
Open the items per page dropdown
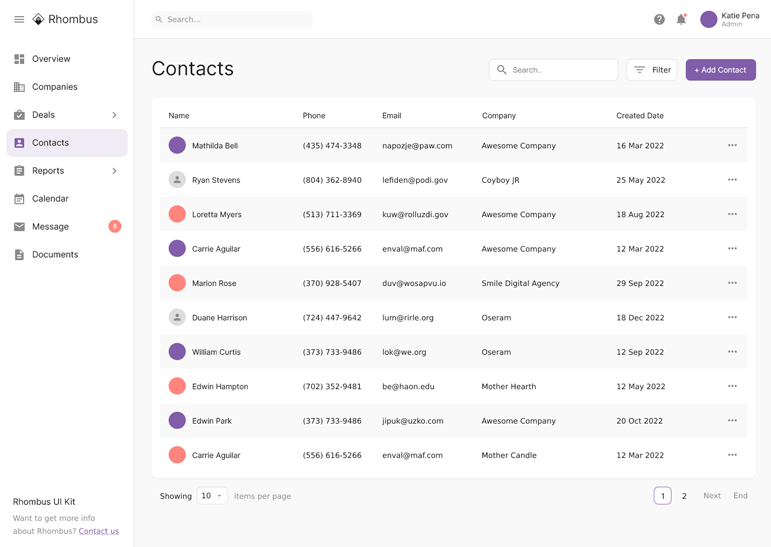coord(212,496)
